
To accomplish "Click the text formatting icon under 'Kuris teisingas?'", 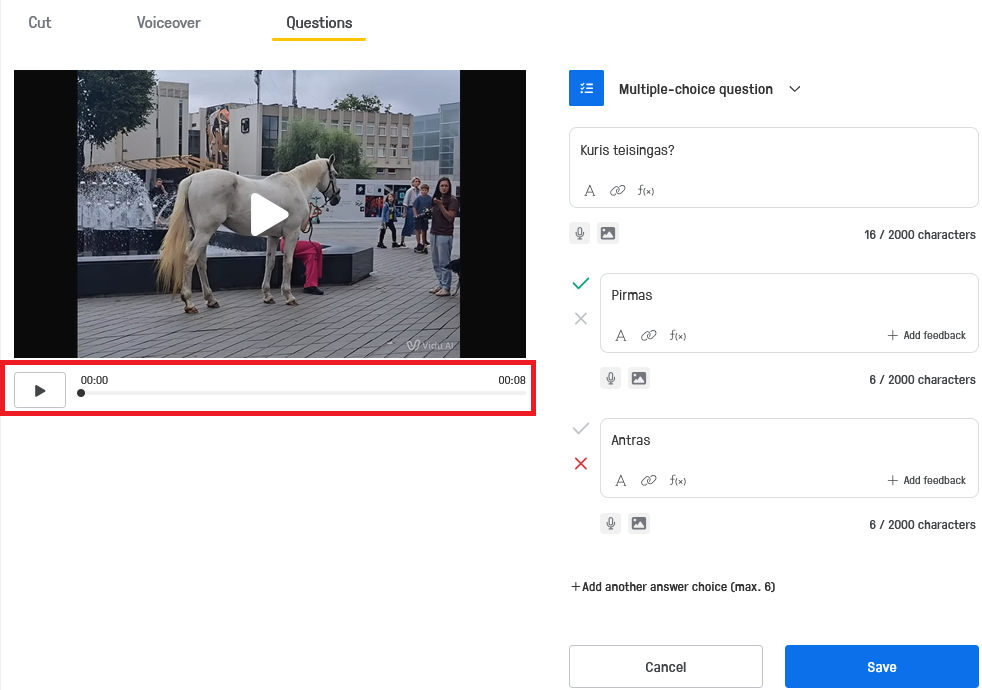I will tap(590, 191).
